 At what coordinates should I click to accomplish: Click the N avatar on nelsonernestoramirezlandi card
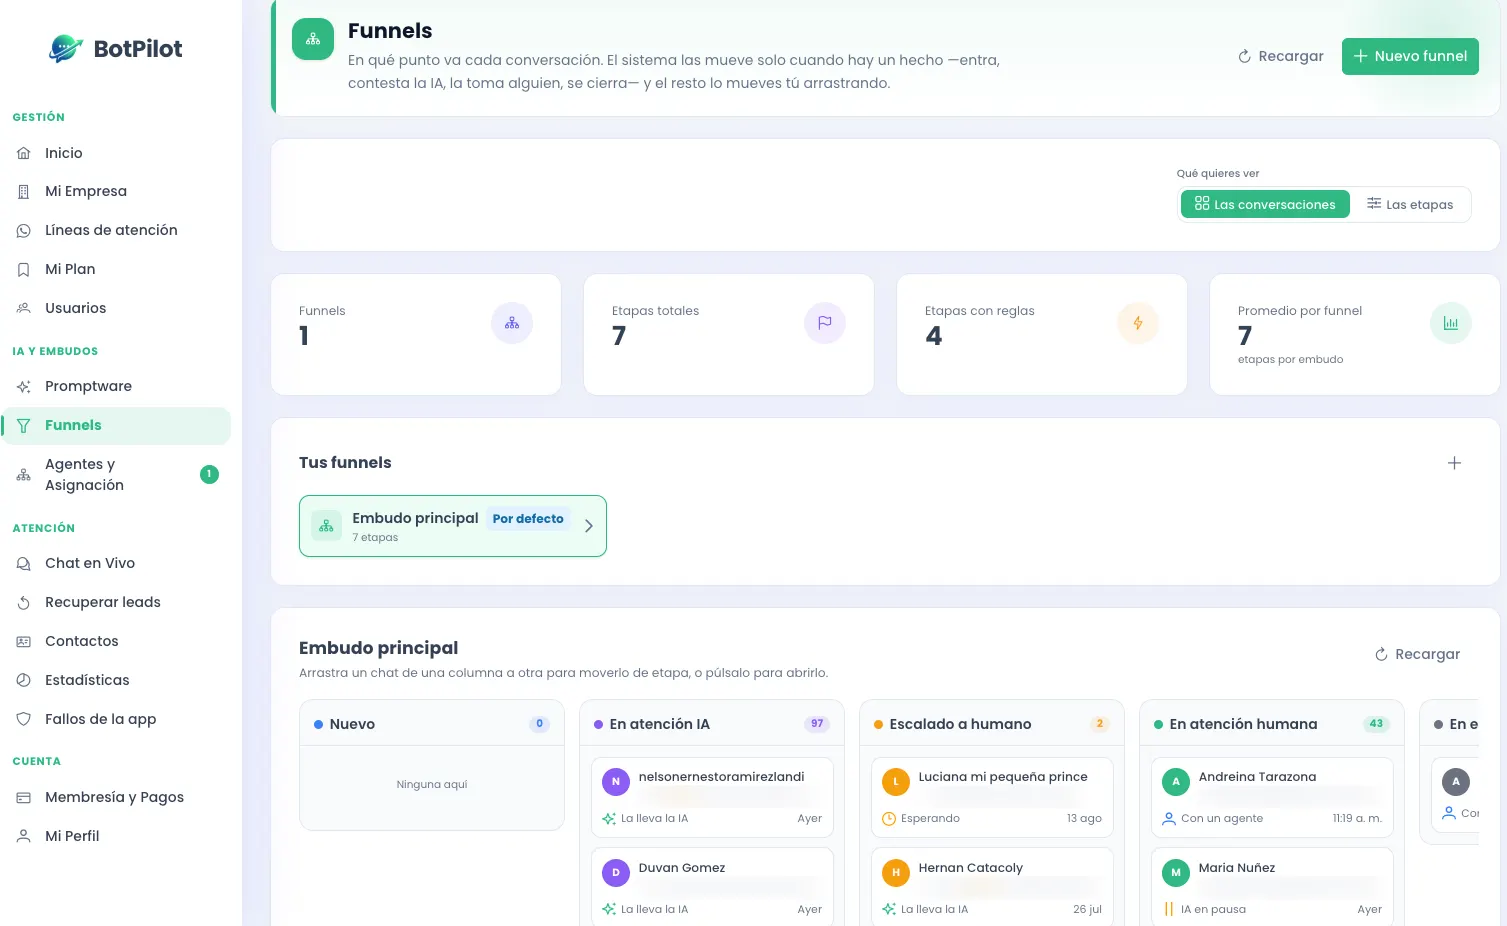(x=616, y=782)
